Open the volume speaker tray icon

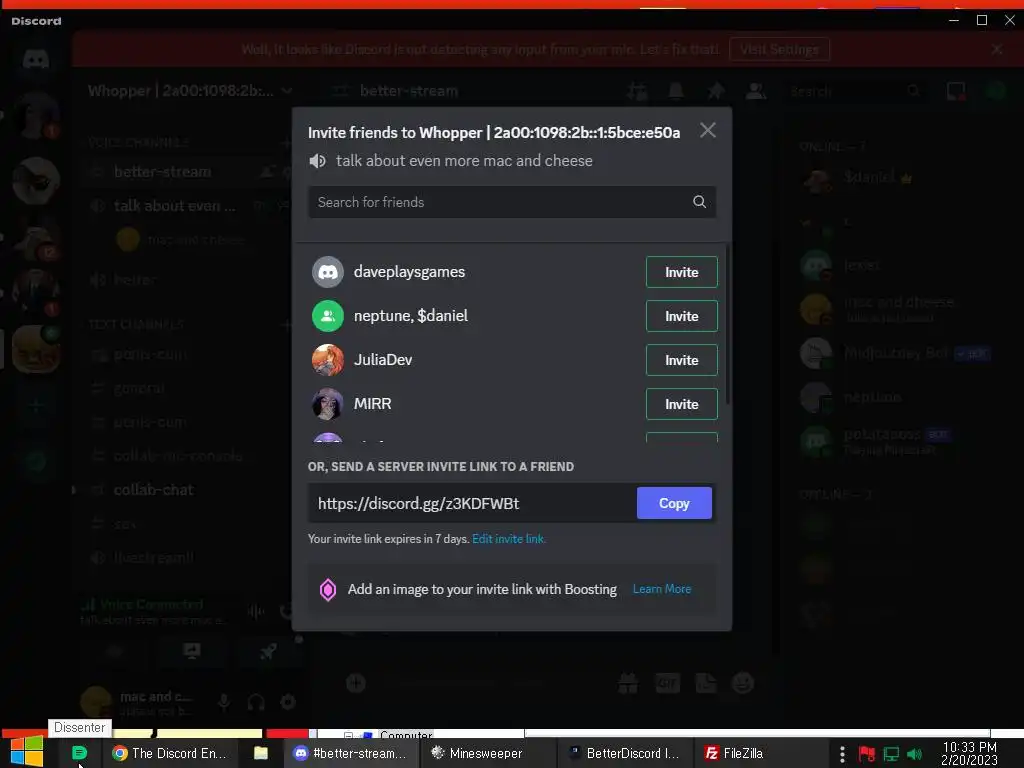click(x=915, y=754)
